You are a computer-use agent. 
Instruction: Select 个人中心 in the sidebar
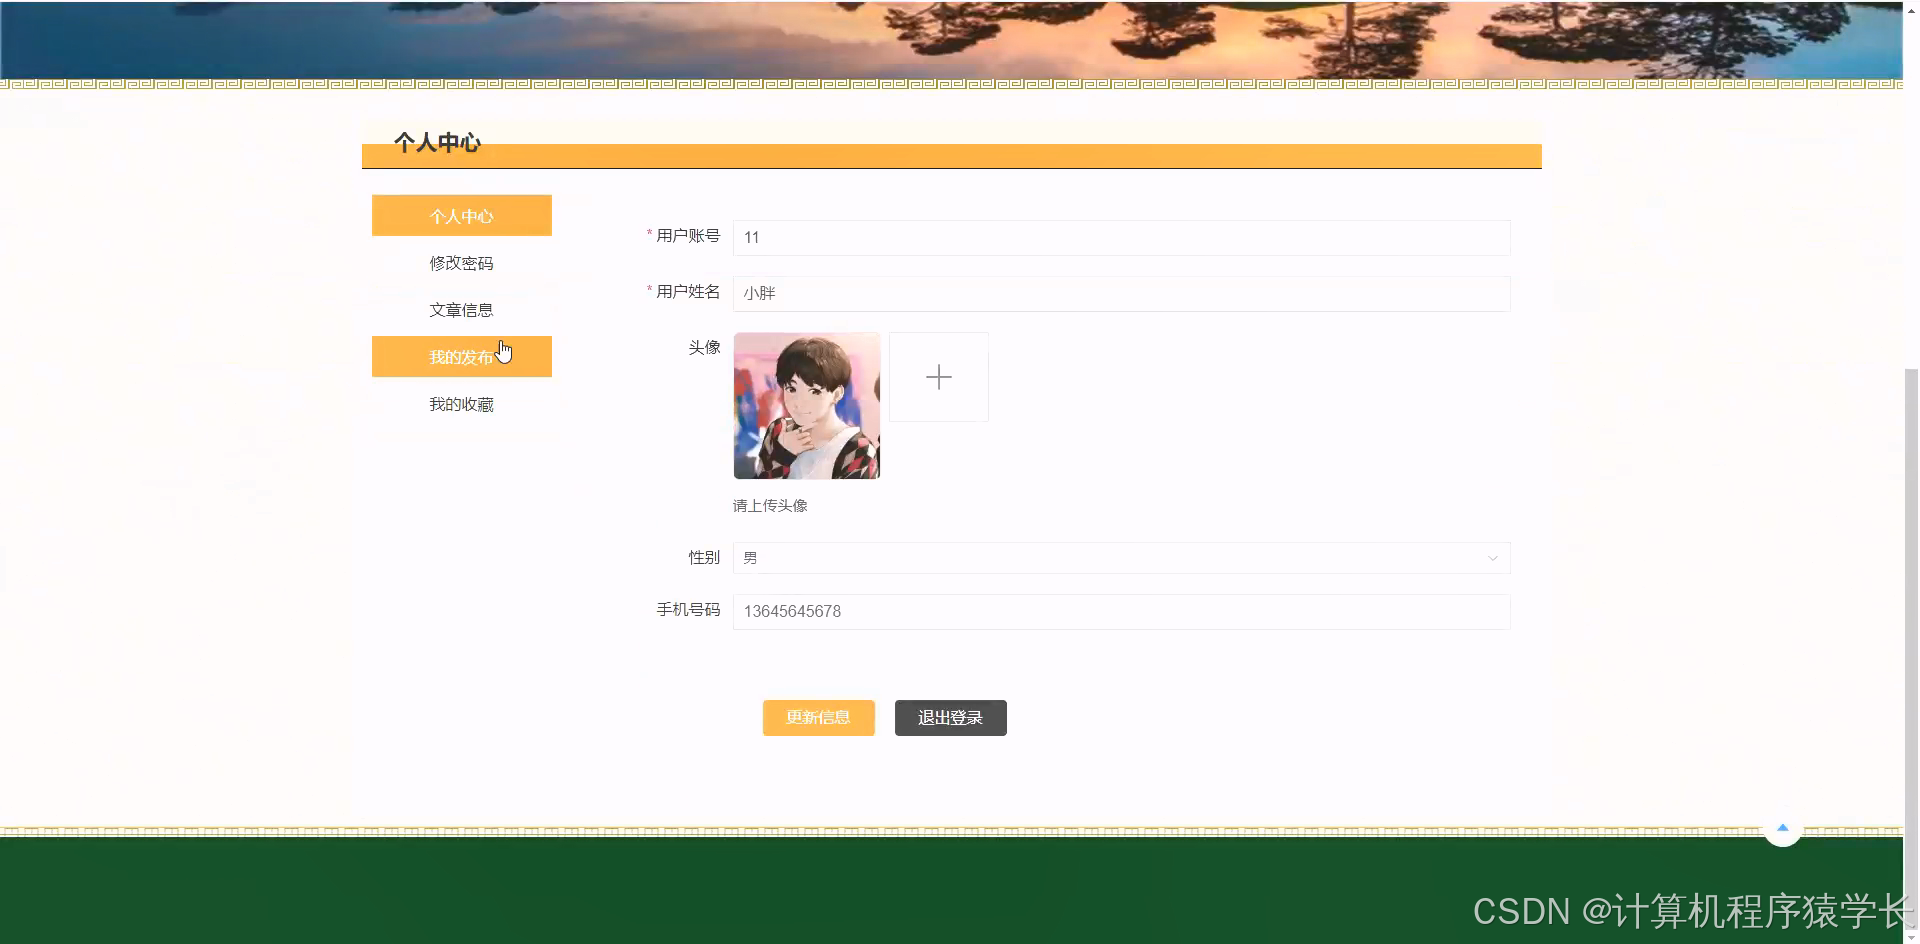461,215
